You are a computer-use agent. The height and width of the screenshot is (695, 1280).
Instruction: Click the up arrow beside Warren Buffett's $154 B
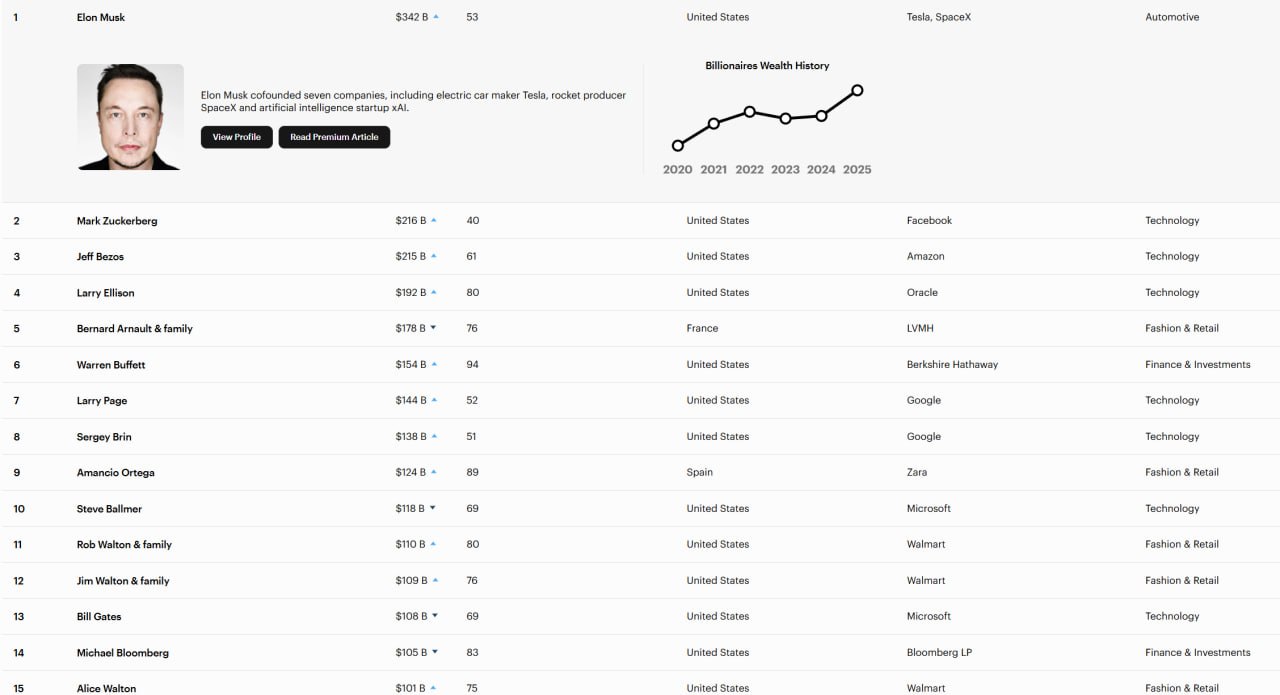click(434, 364)
